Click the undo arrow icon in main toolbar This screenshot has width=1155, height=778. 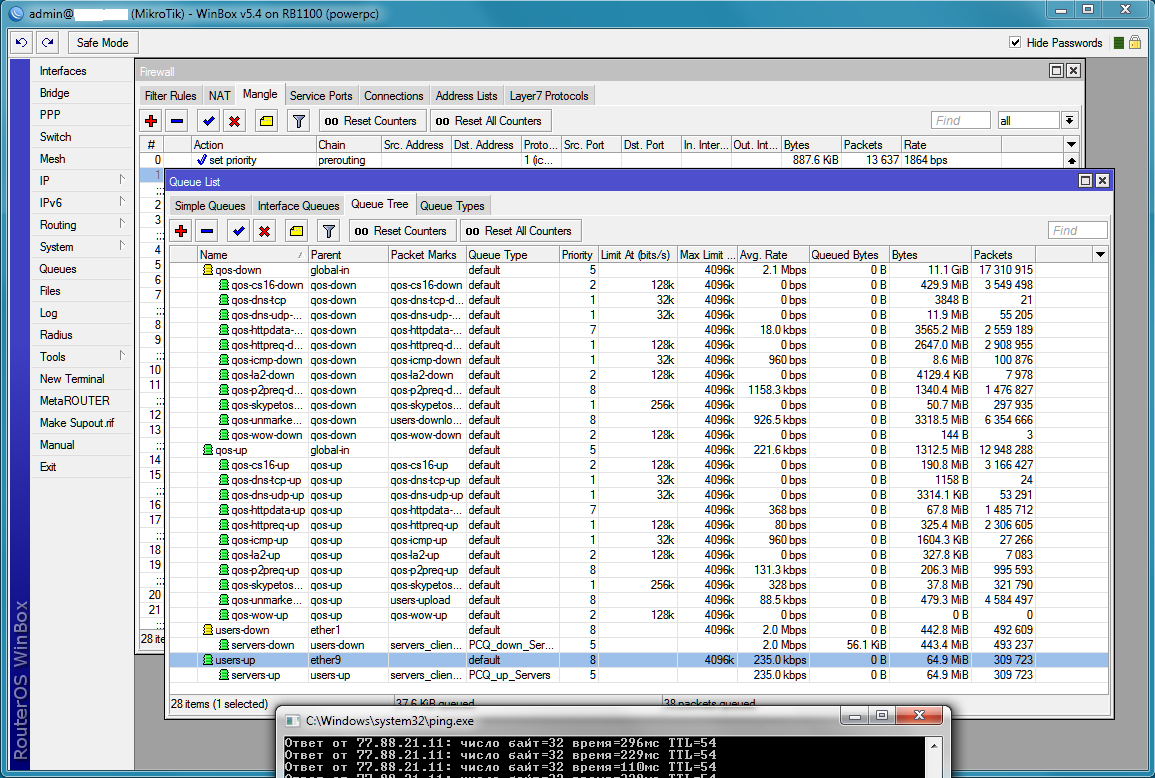[x=22, y=43]
